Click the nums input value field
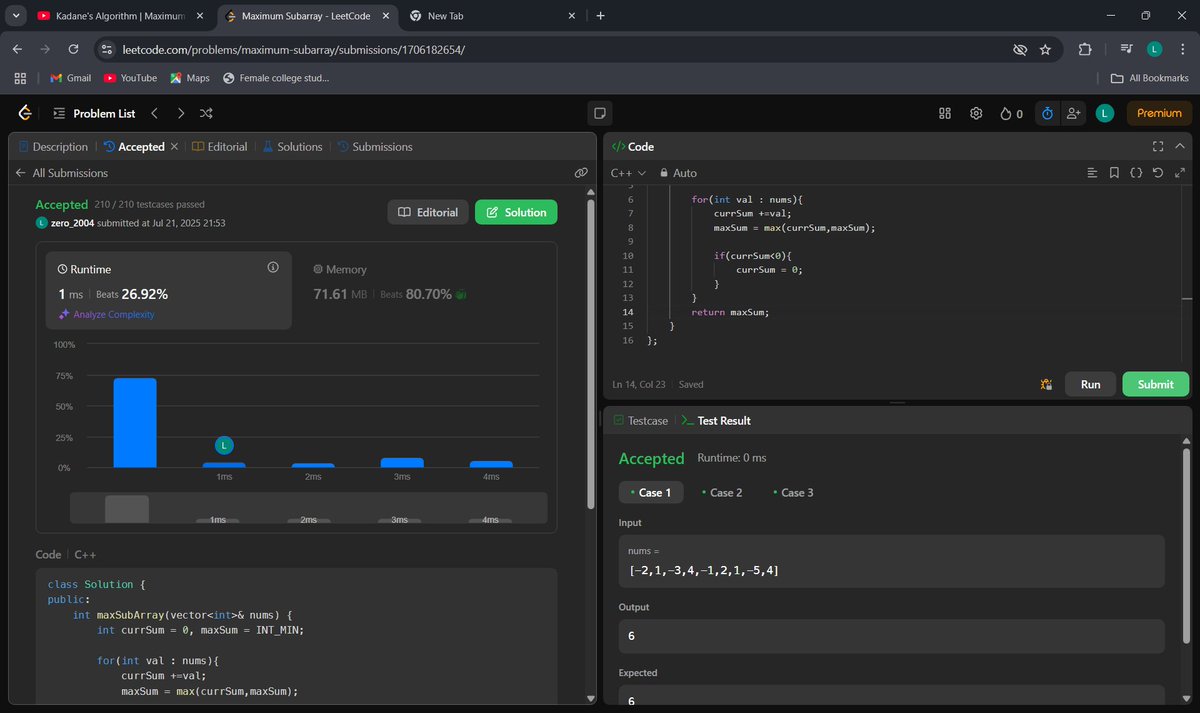The height and width of the screenshot is (713, 1200). (892, 561)
